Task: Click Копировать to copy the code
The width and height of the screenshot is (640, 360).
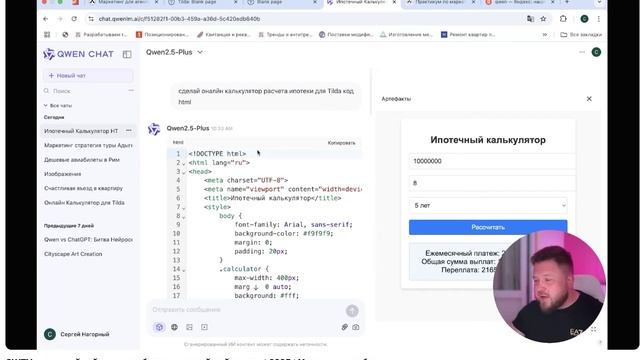Action: (341, 143)
